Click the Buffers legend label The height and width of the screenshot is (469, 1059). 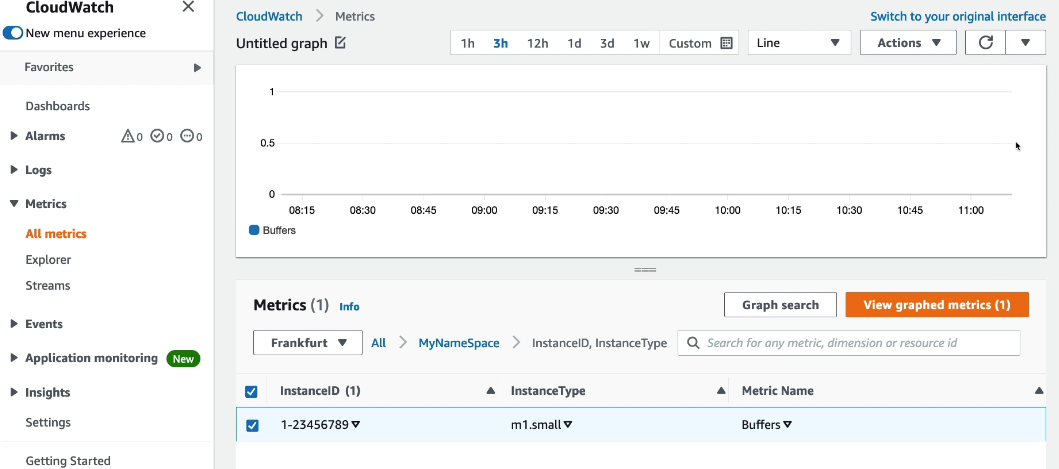[279, 230]
